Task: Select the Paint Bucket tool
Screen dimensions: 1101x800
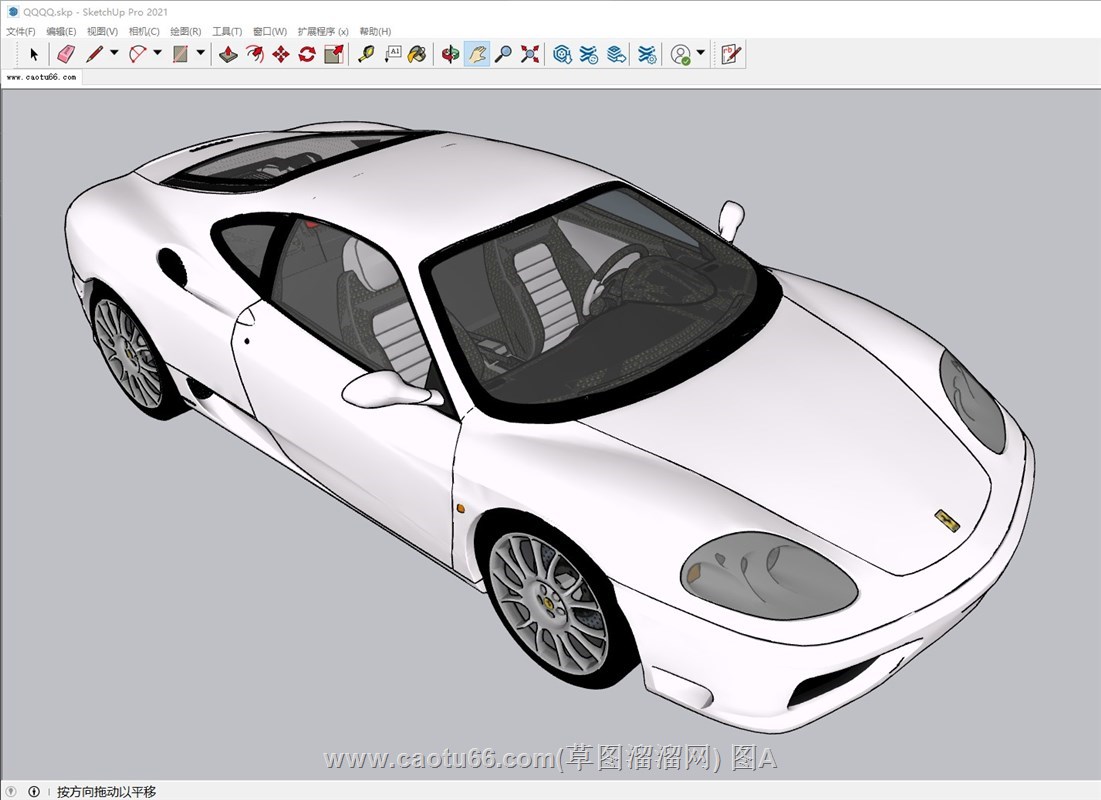Action: click(417, 54)
